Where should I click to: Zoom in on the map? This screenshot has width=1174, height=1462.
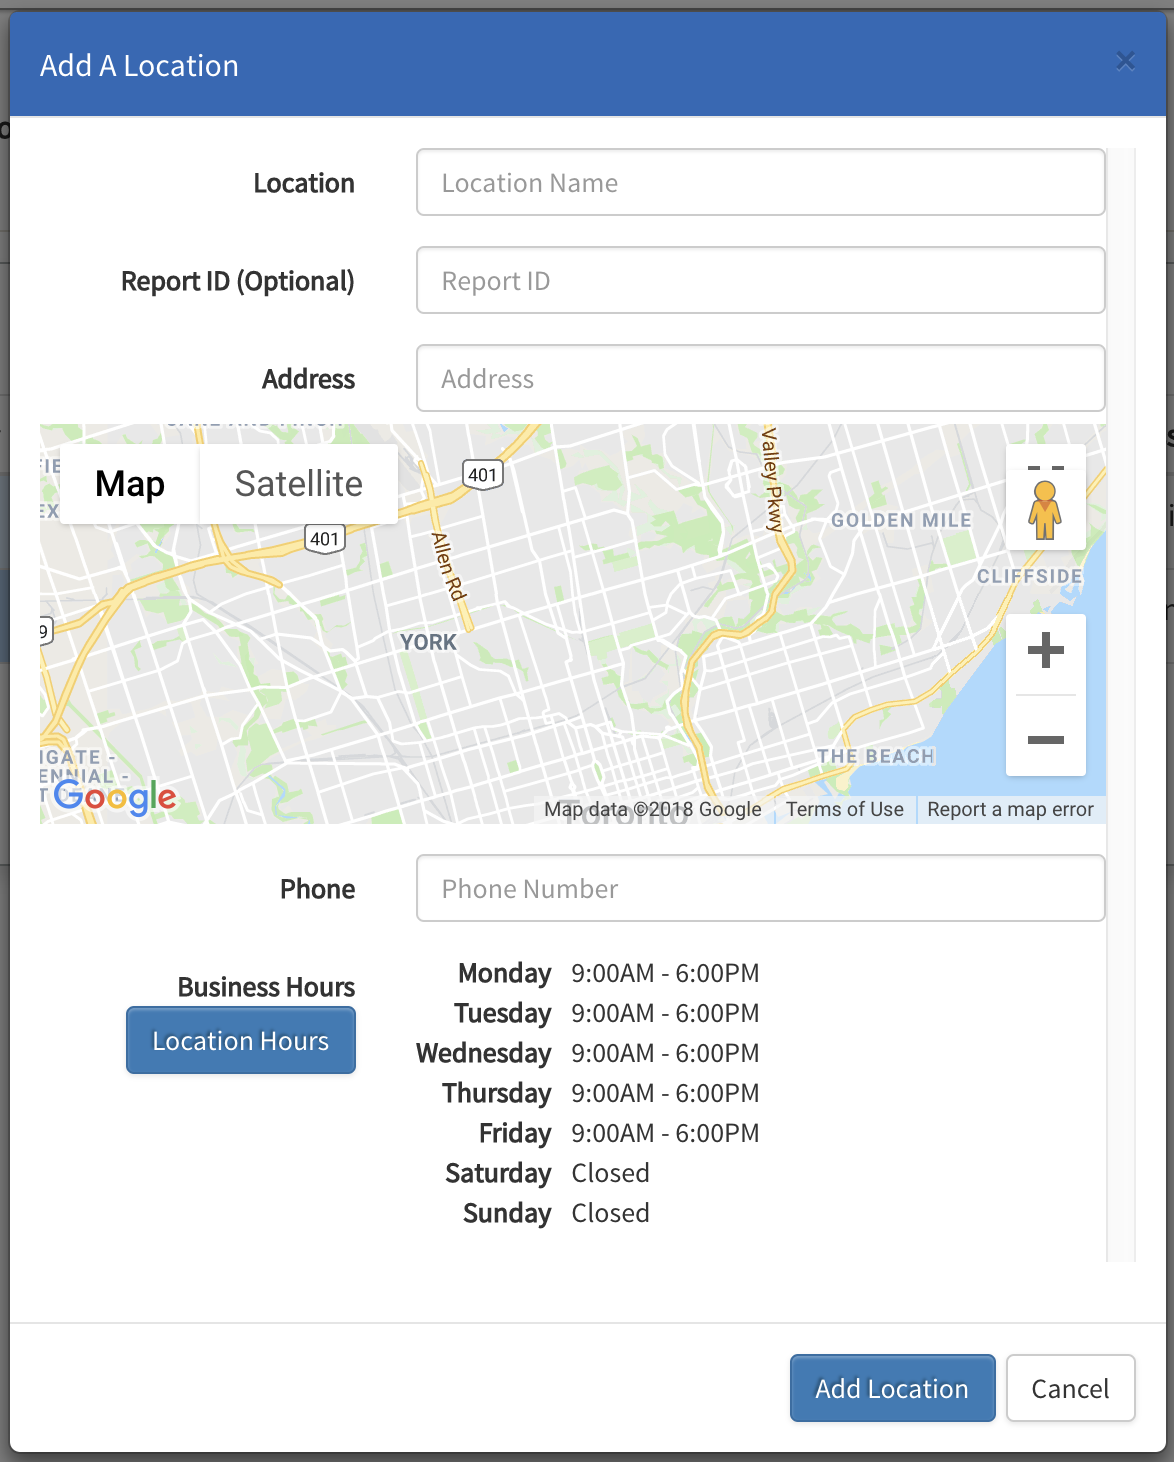click(1045, 651)
